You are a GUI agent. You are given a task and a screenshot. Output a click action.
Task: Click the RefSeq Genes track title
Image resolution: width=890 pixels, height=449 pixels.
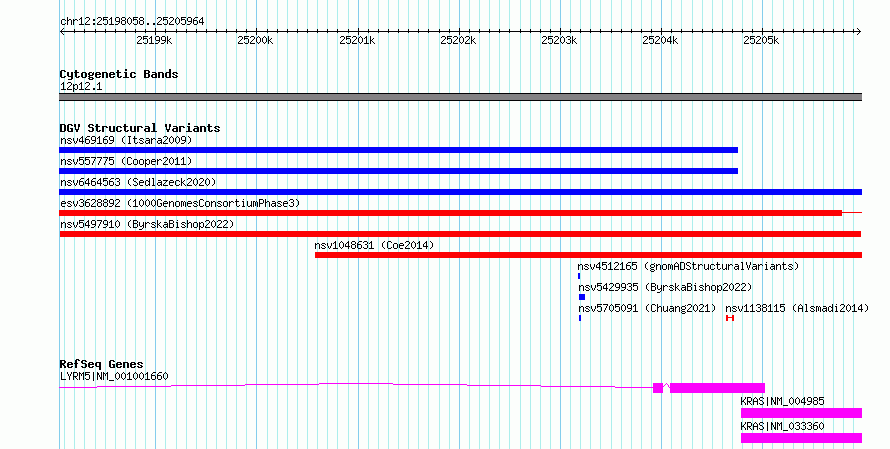pos(101,364)
